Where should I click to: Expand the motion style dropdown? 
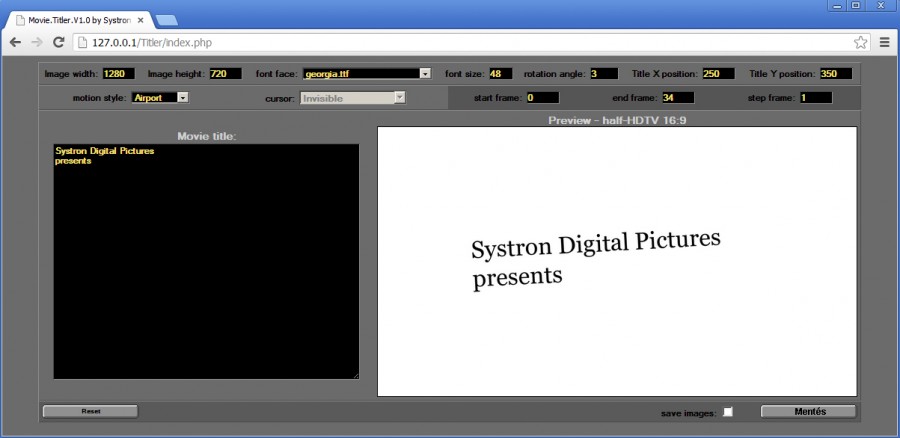(160, 98)
